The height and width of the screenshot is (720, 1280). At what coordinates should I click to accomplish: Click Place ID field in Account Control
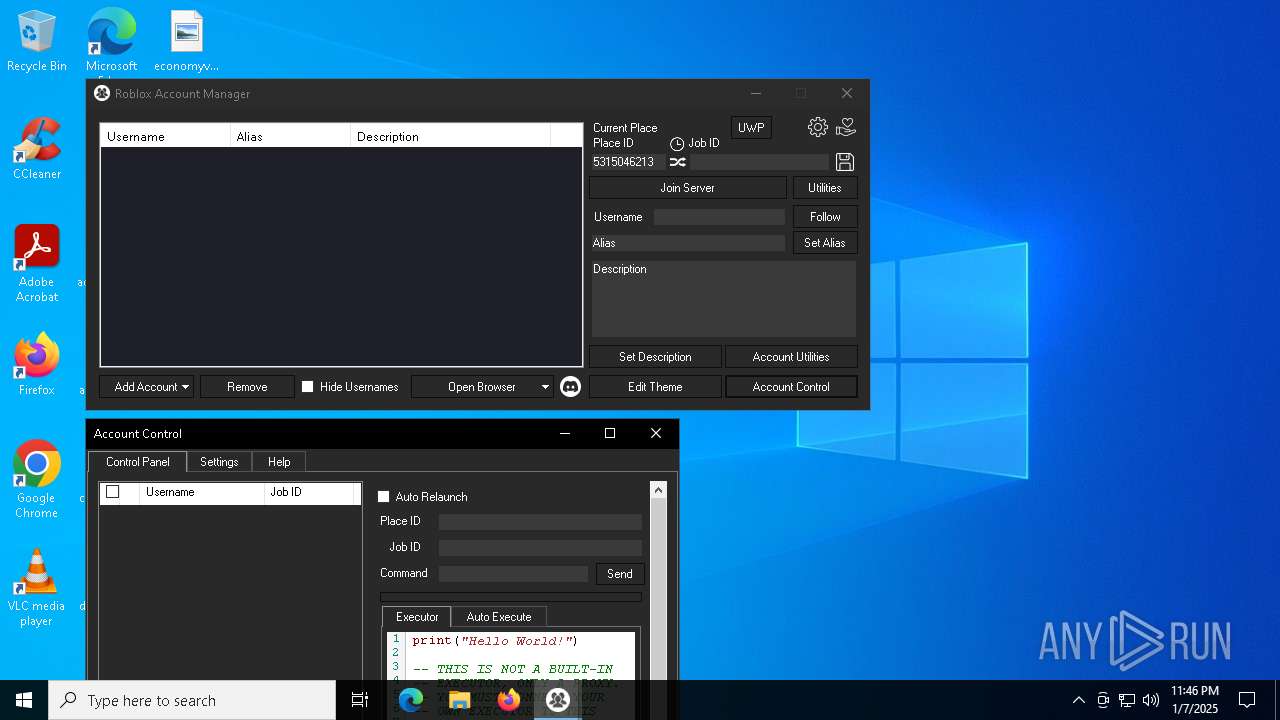coord(540,522)
